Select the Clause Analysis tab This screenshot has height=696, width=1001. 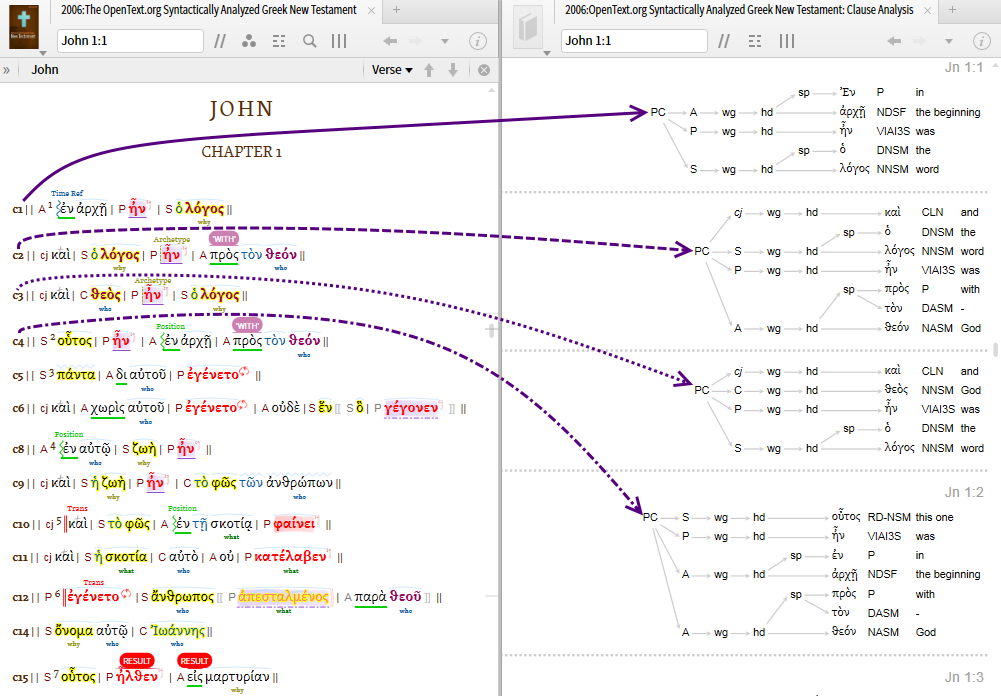(x=739, y=10)
